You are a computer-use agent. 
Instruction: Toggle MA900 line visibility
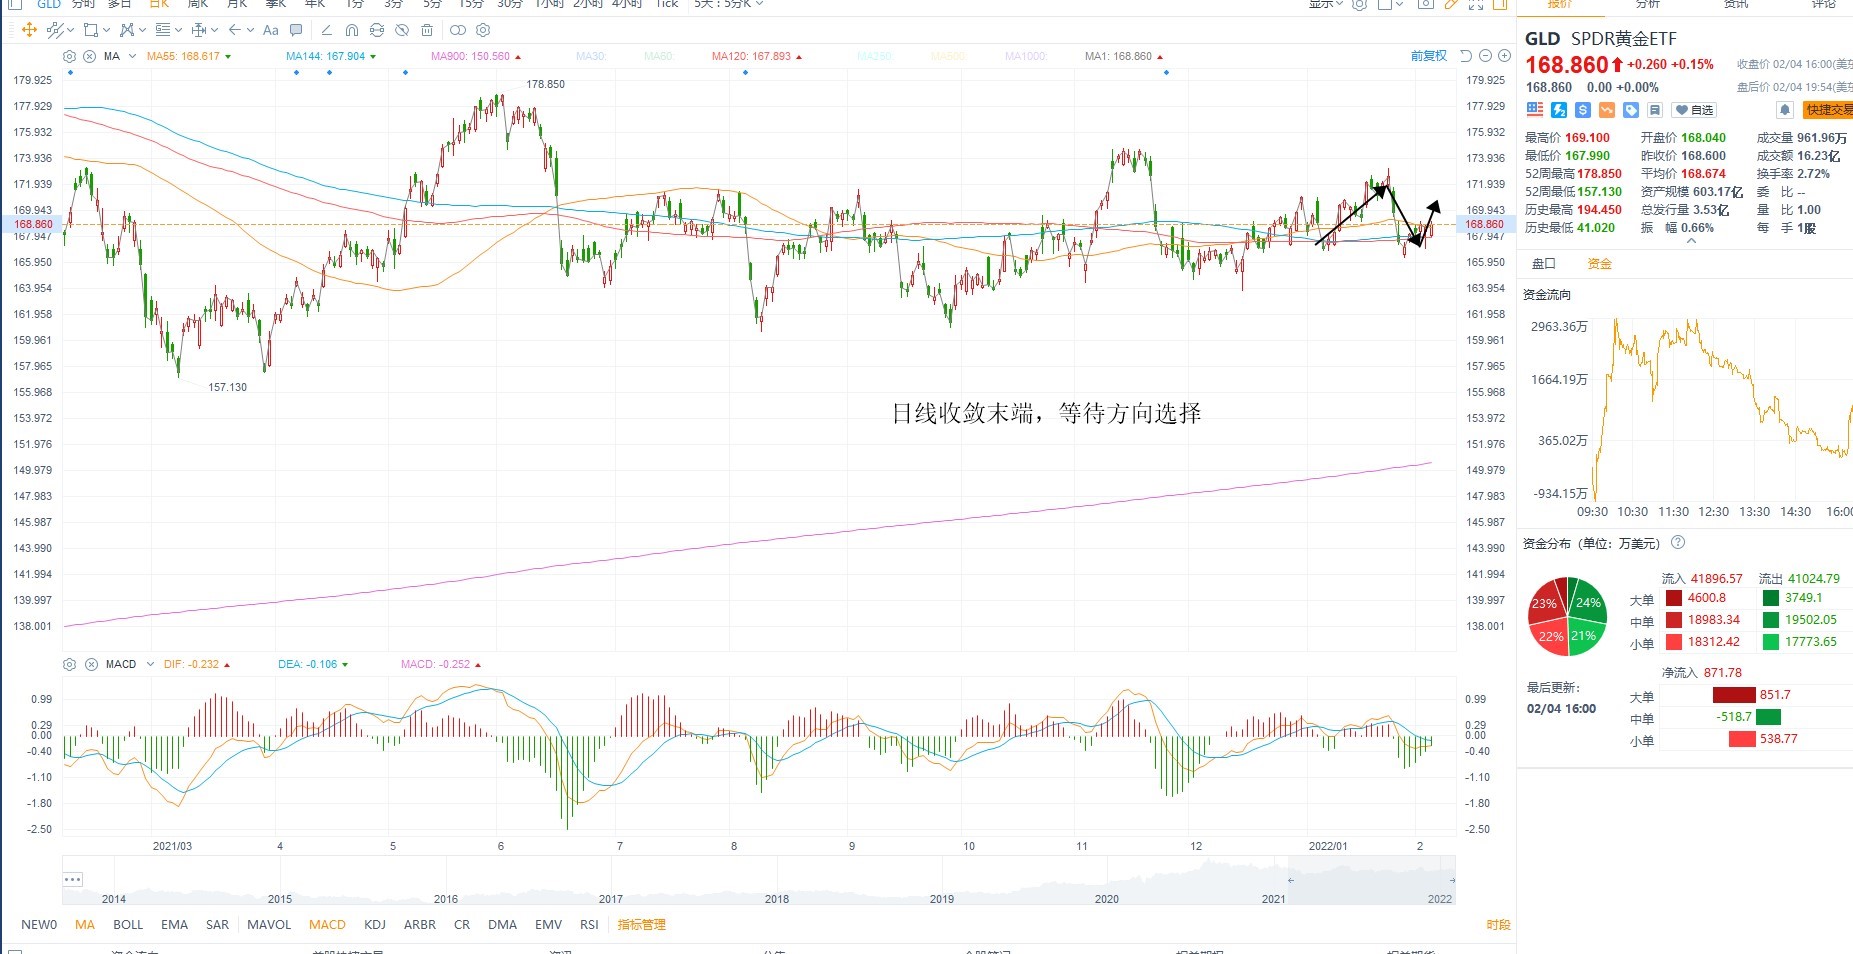pos(476,56)
